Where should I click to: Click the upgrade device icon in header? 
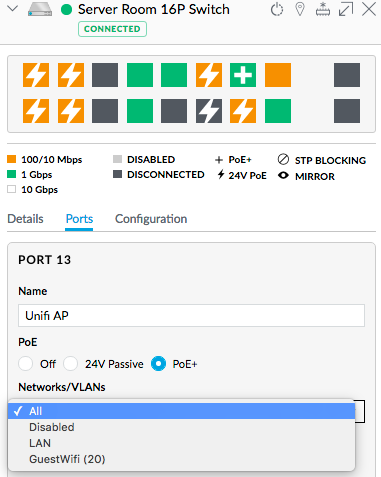(x=323, y=9)
